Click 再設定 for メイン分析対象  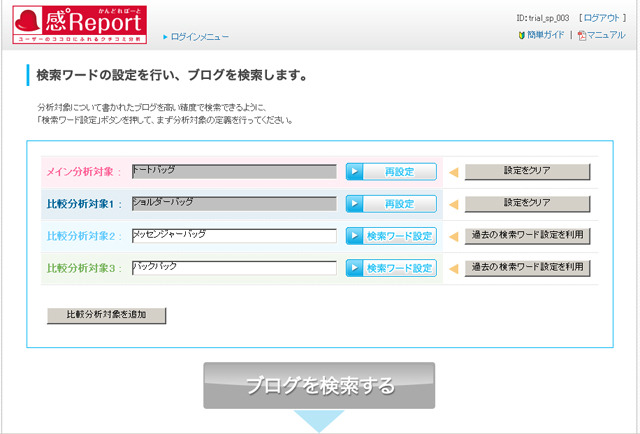click(391, 171)
